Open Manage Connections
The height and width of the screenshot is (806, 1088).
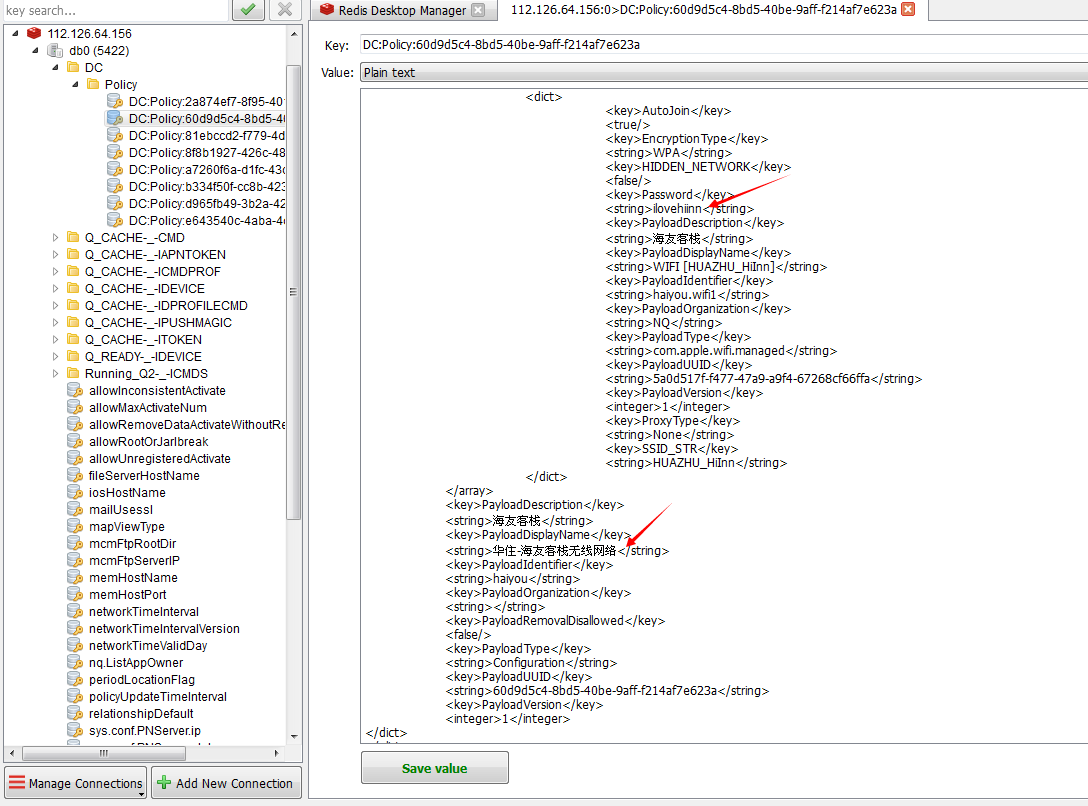pos(76,783)
